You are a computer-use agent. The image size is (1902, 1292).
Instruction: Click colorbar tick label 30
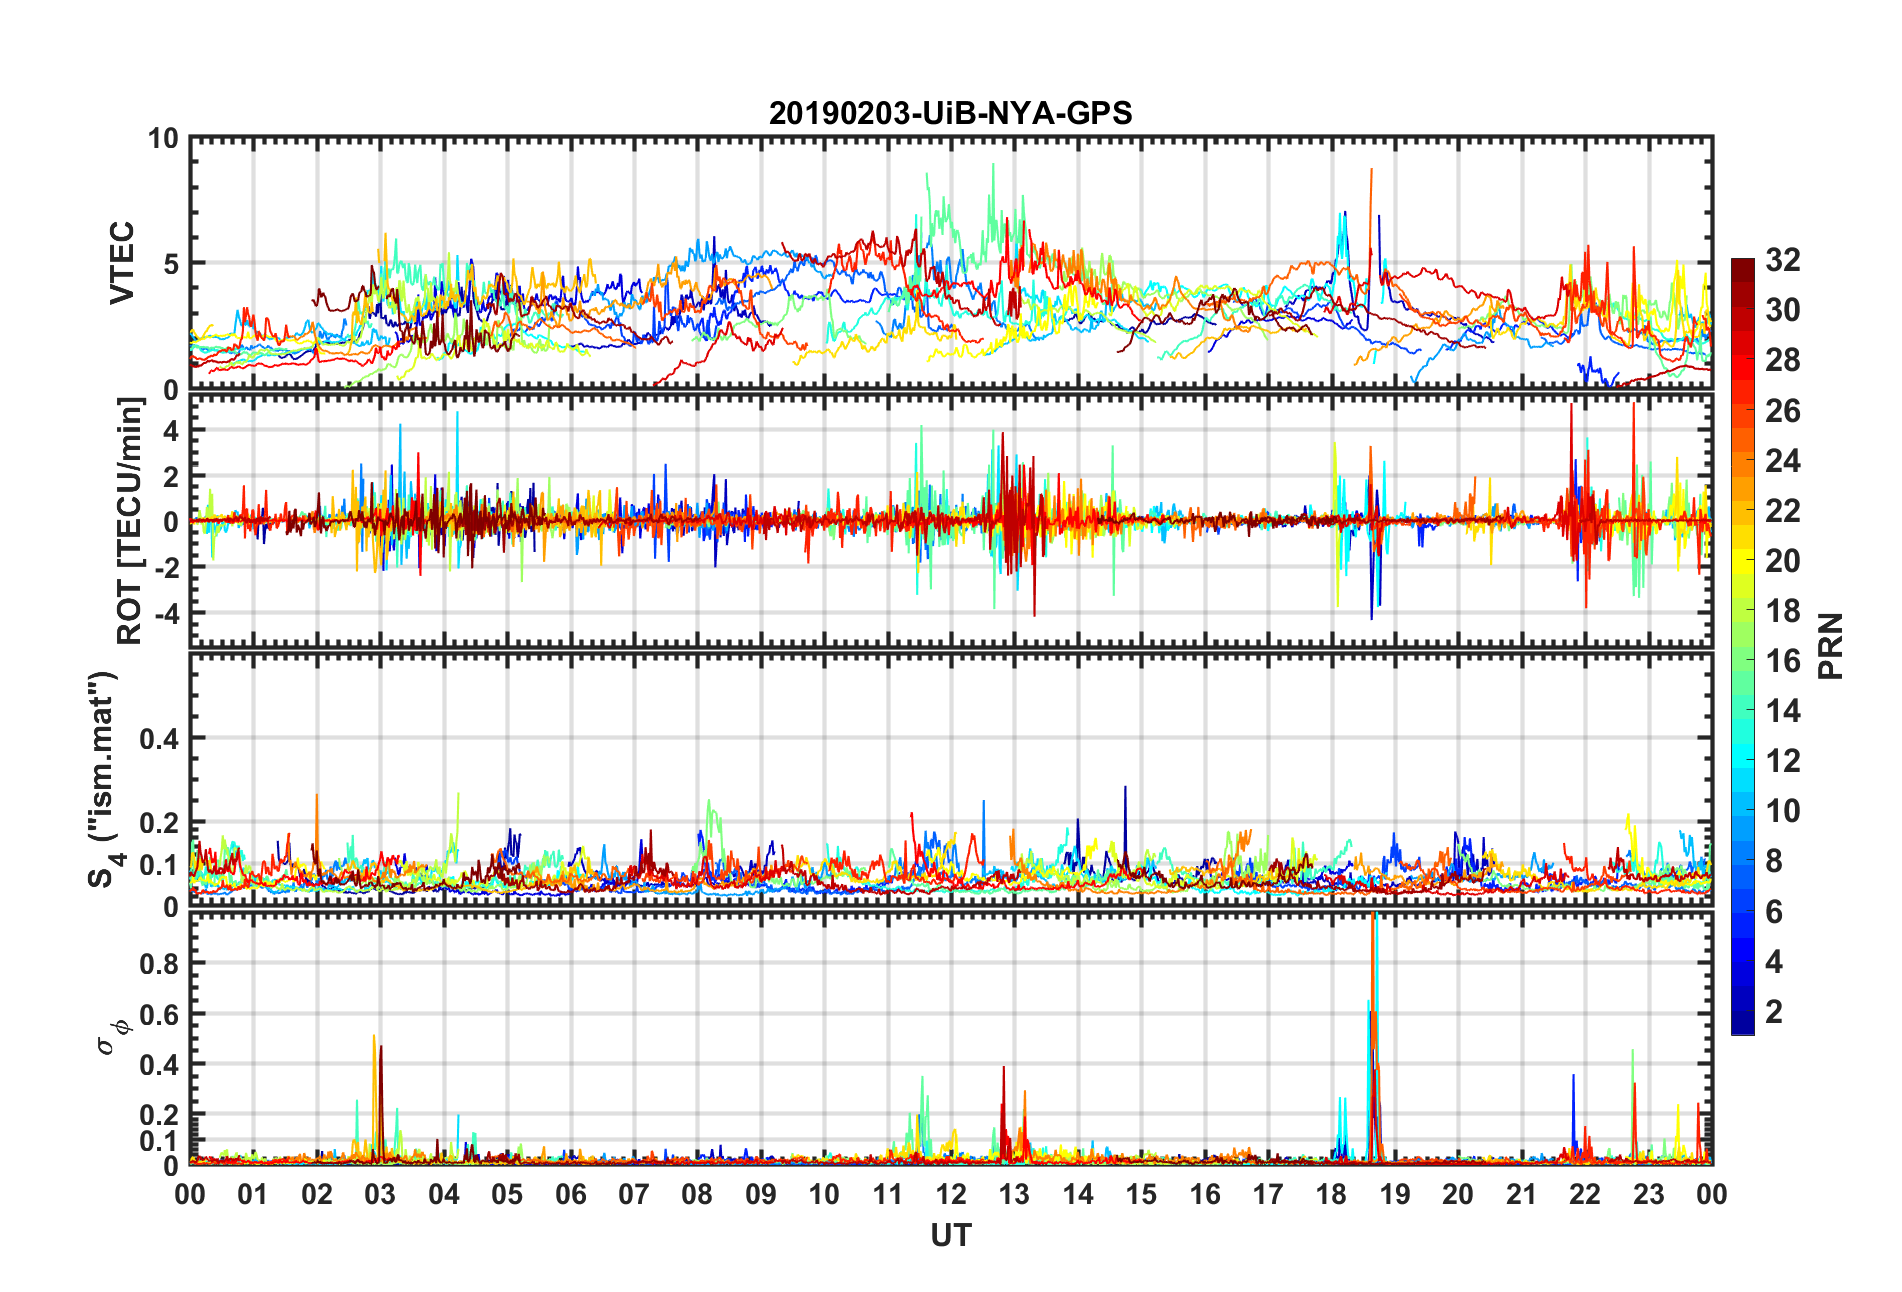(x=1783, y=310)
